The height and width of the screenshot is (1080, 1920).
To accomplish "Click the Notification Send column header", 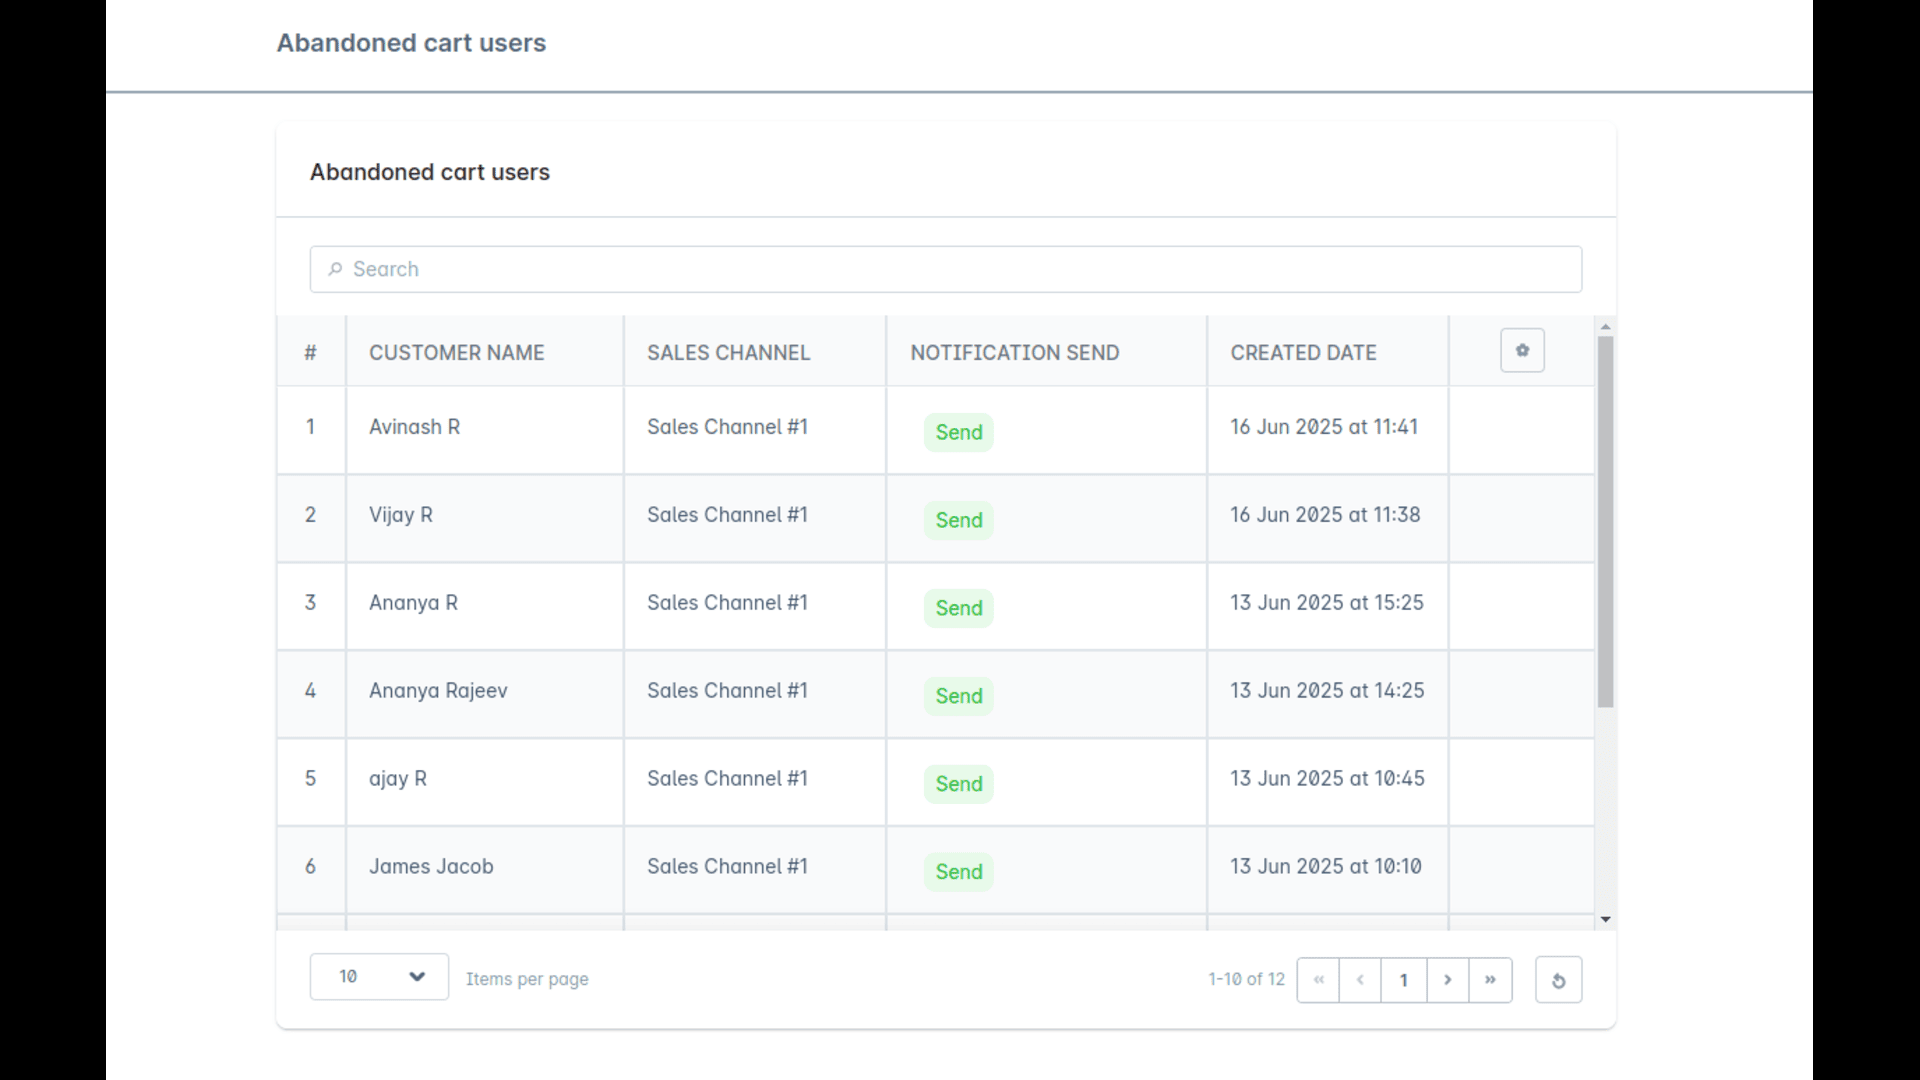I will point(1014,352).
